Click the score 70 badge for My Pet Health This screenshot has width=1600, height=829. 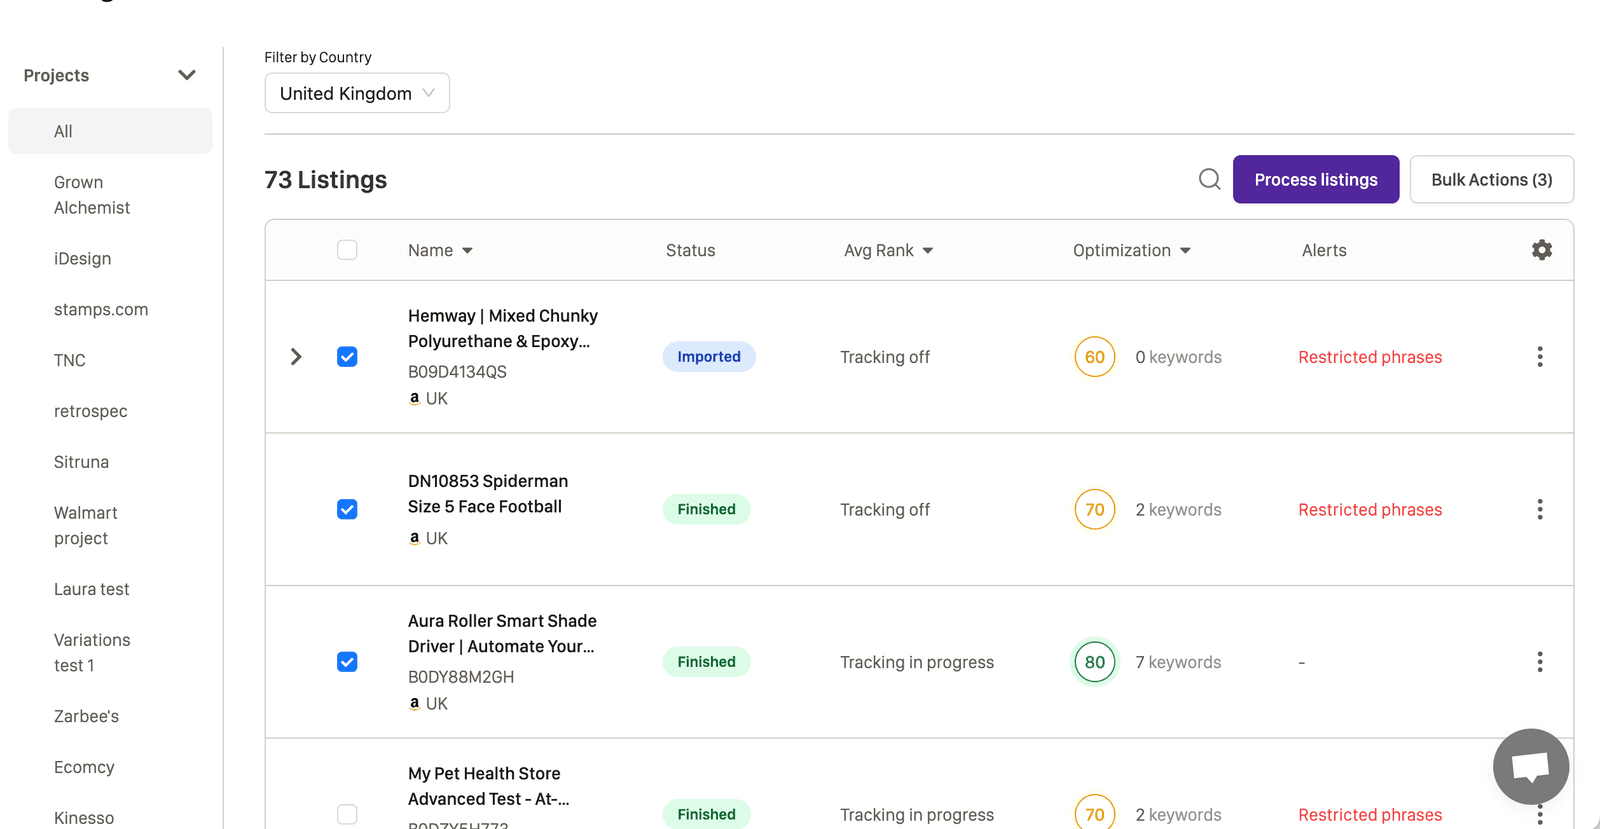coord(1095,813)
